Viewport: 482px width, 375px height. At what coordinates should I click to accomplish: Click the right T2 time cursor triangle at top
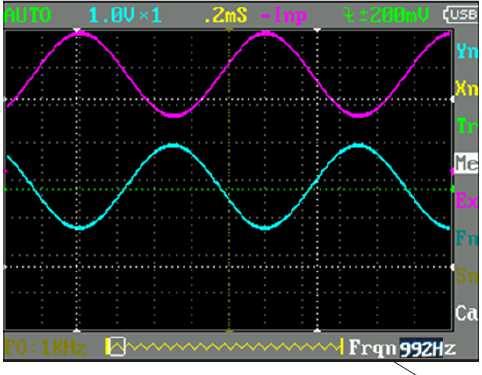[x=317, y=30]
